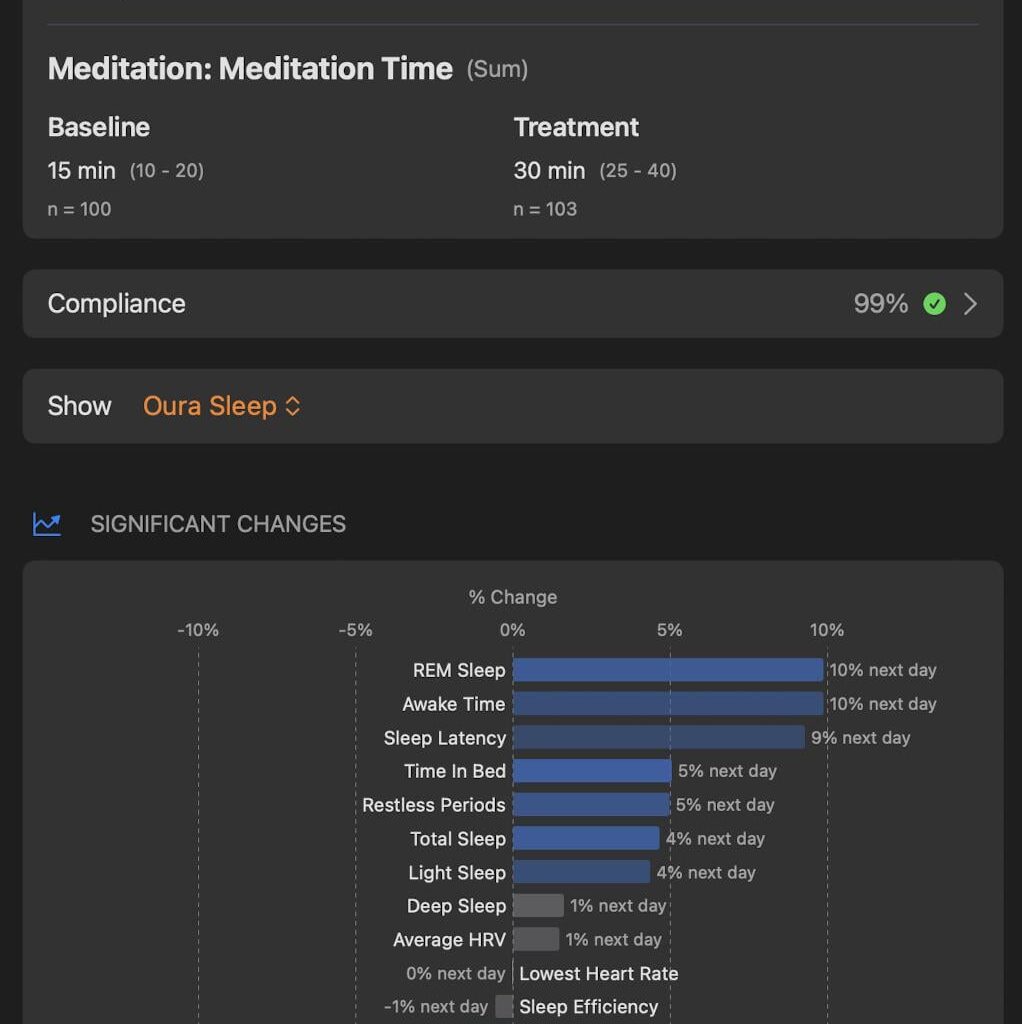Open the Meditation Time summary header
Viewport: 1022px width, 1024px height.
250,68
